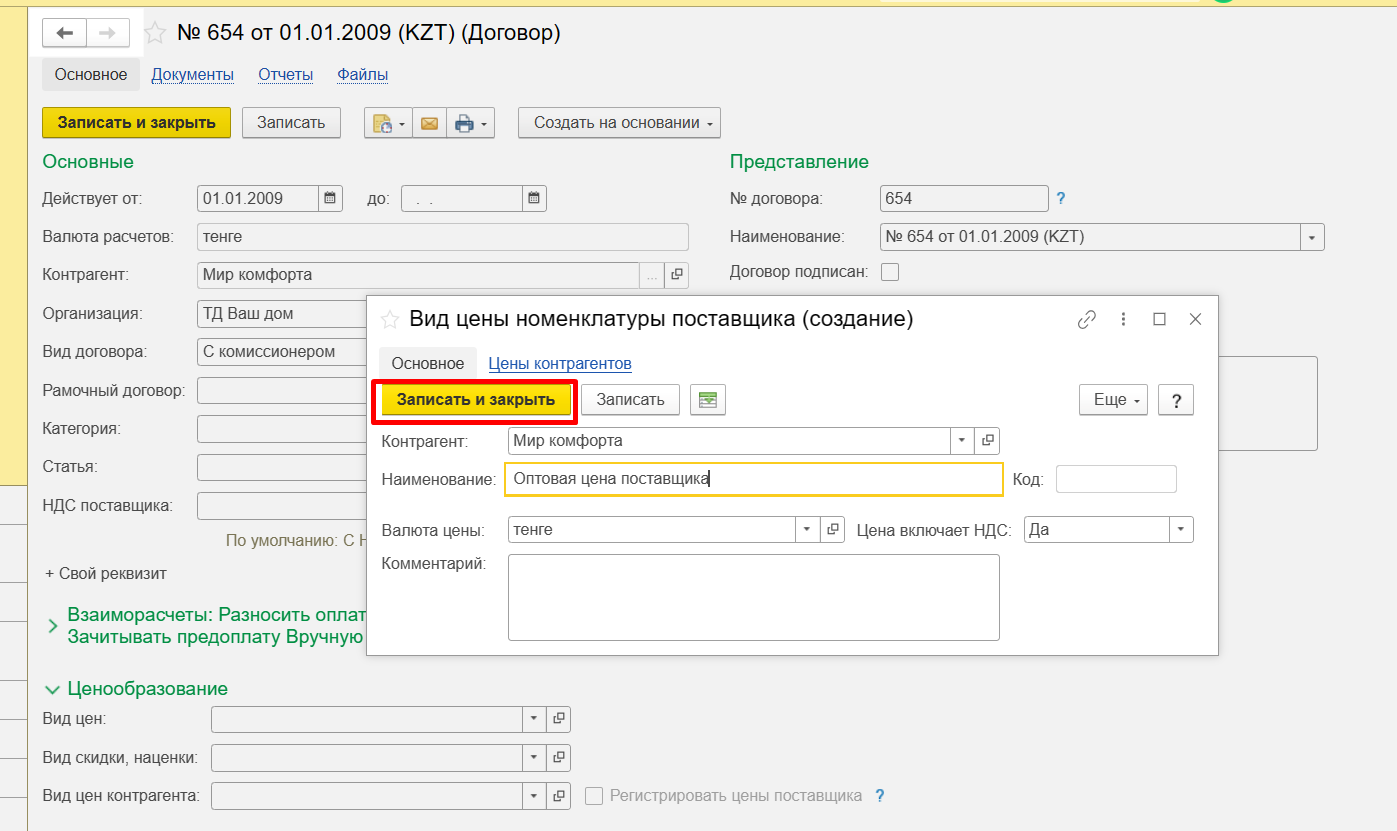The width and height of the screenshot is (1397, 831).
Task: Click the 'Комментарий' text area
Action: coord(753,597)
